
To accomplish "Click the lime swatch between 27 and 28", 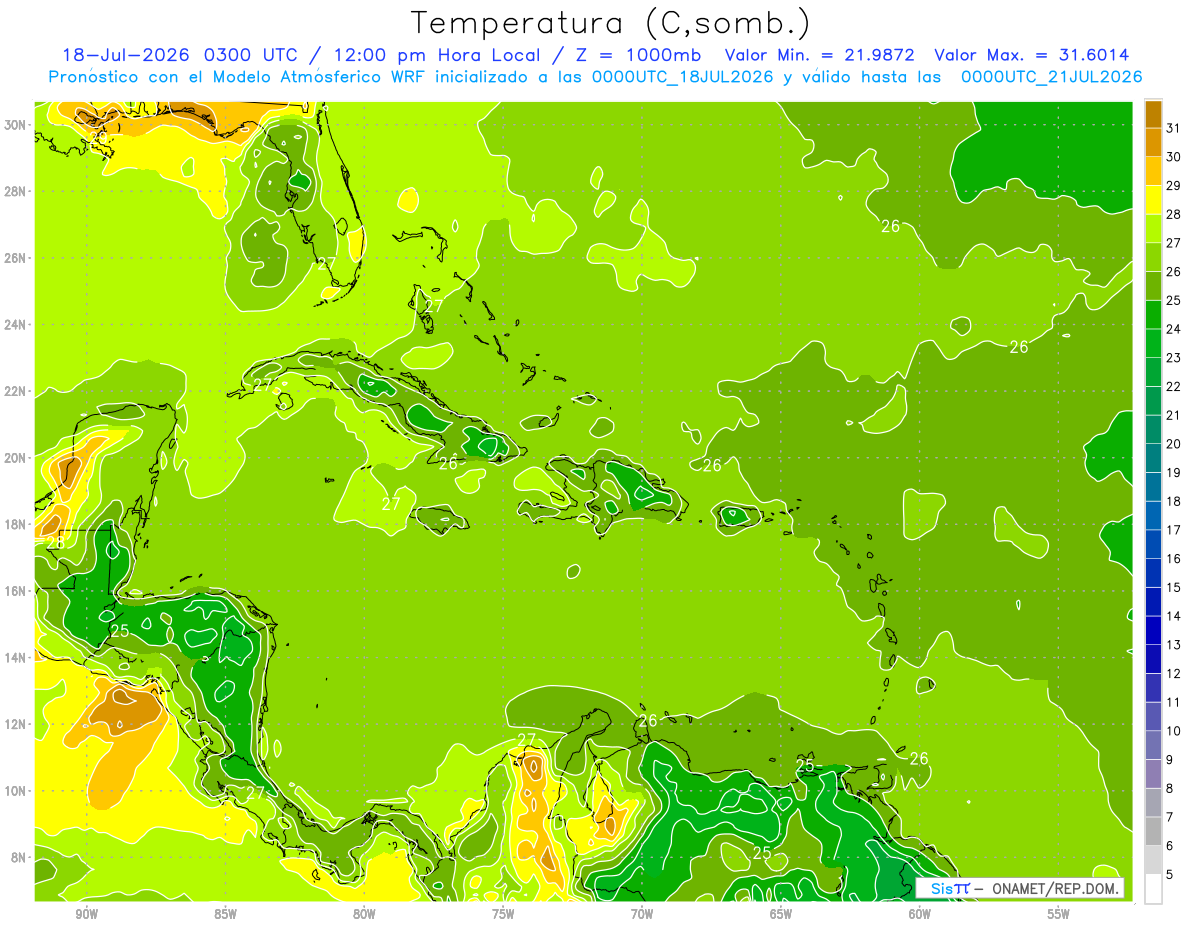I will pos(1153,228).
